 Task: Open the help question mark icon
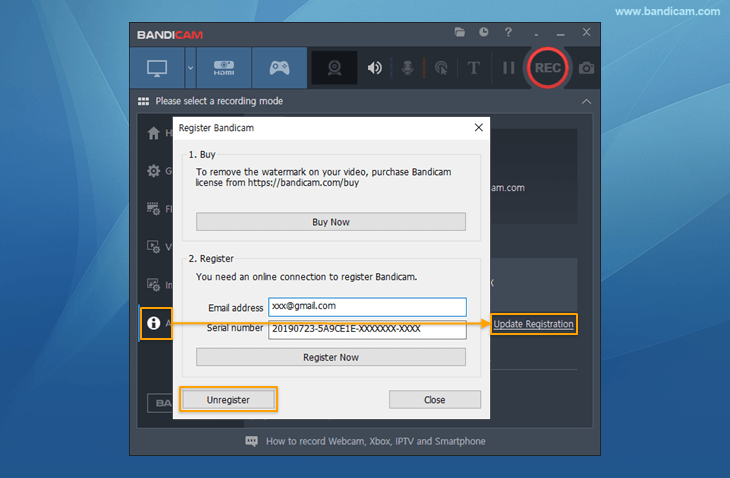(x=508, y=32)
